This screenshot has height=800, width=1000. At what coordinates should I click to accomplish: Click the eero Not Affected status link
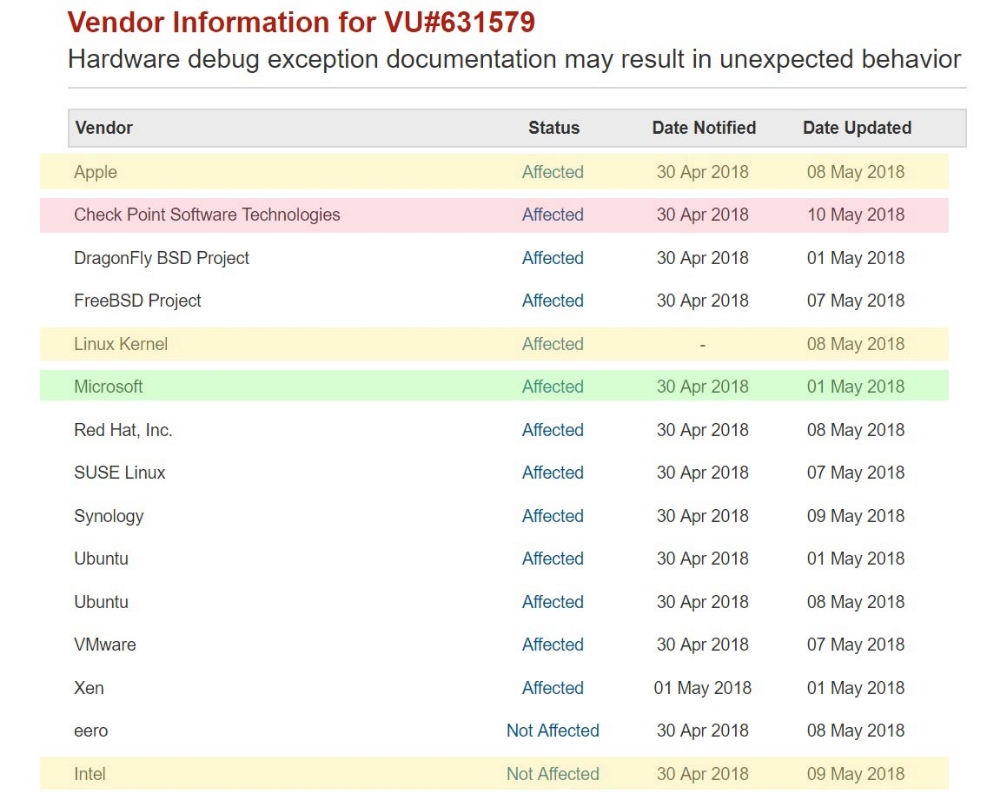click(552, 730)
